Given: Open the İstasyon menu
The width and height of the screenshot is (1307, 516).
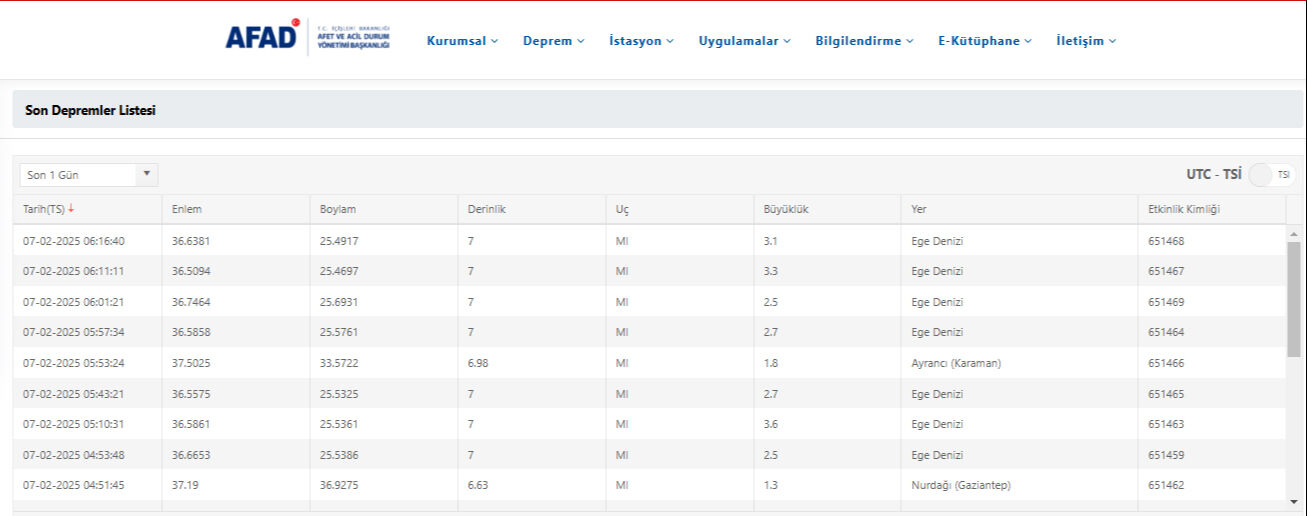Looking at the screenshot, I should (641, 41).
